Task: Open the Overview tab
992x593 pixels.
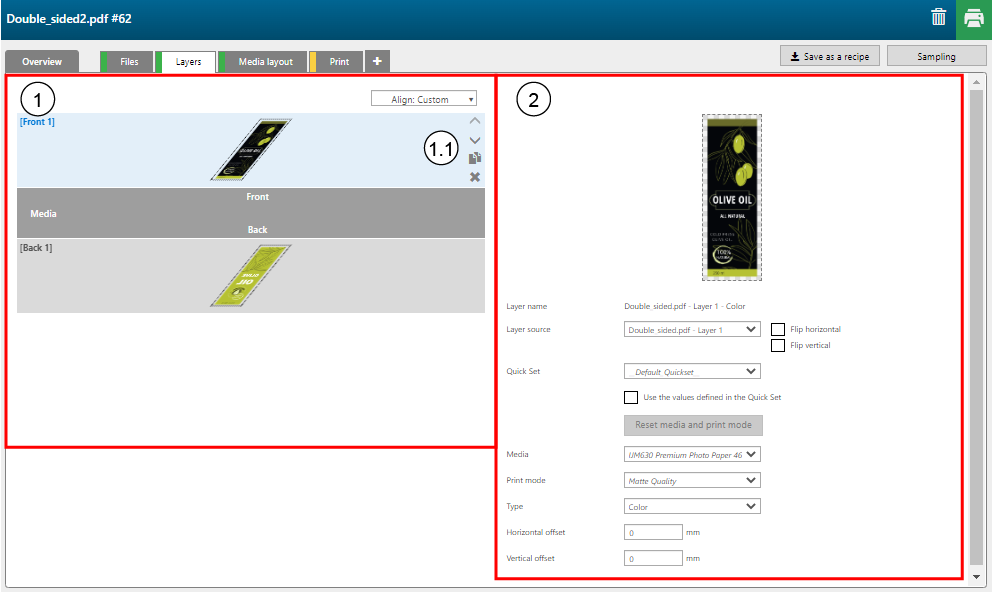Action: 42,62
